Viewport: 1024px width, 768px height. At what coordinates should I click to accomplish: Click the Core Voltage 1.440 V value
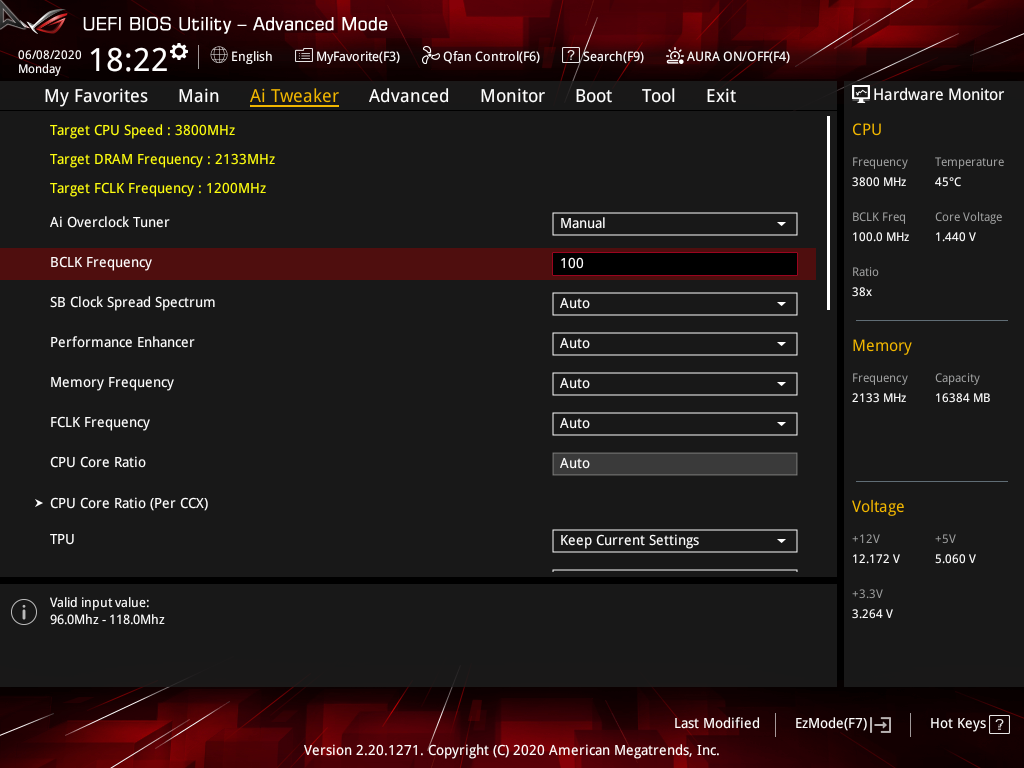pyautogui.click(x=955, y=237)
